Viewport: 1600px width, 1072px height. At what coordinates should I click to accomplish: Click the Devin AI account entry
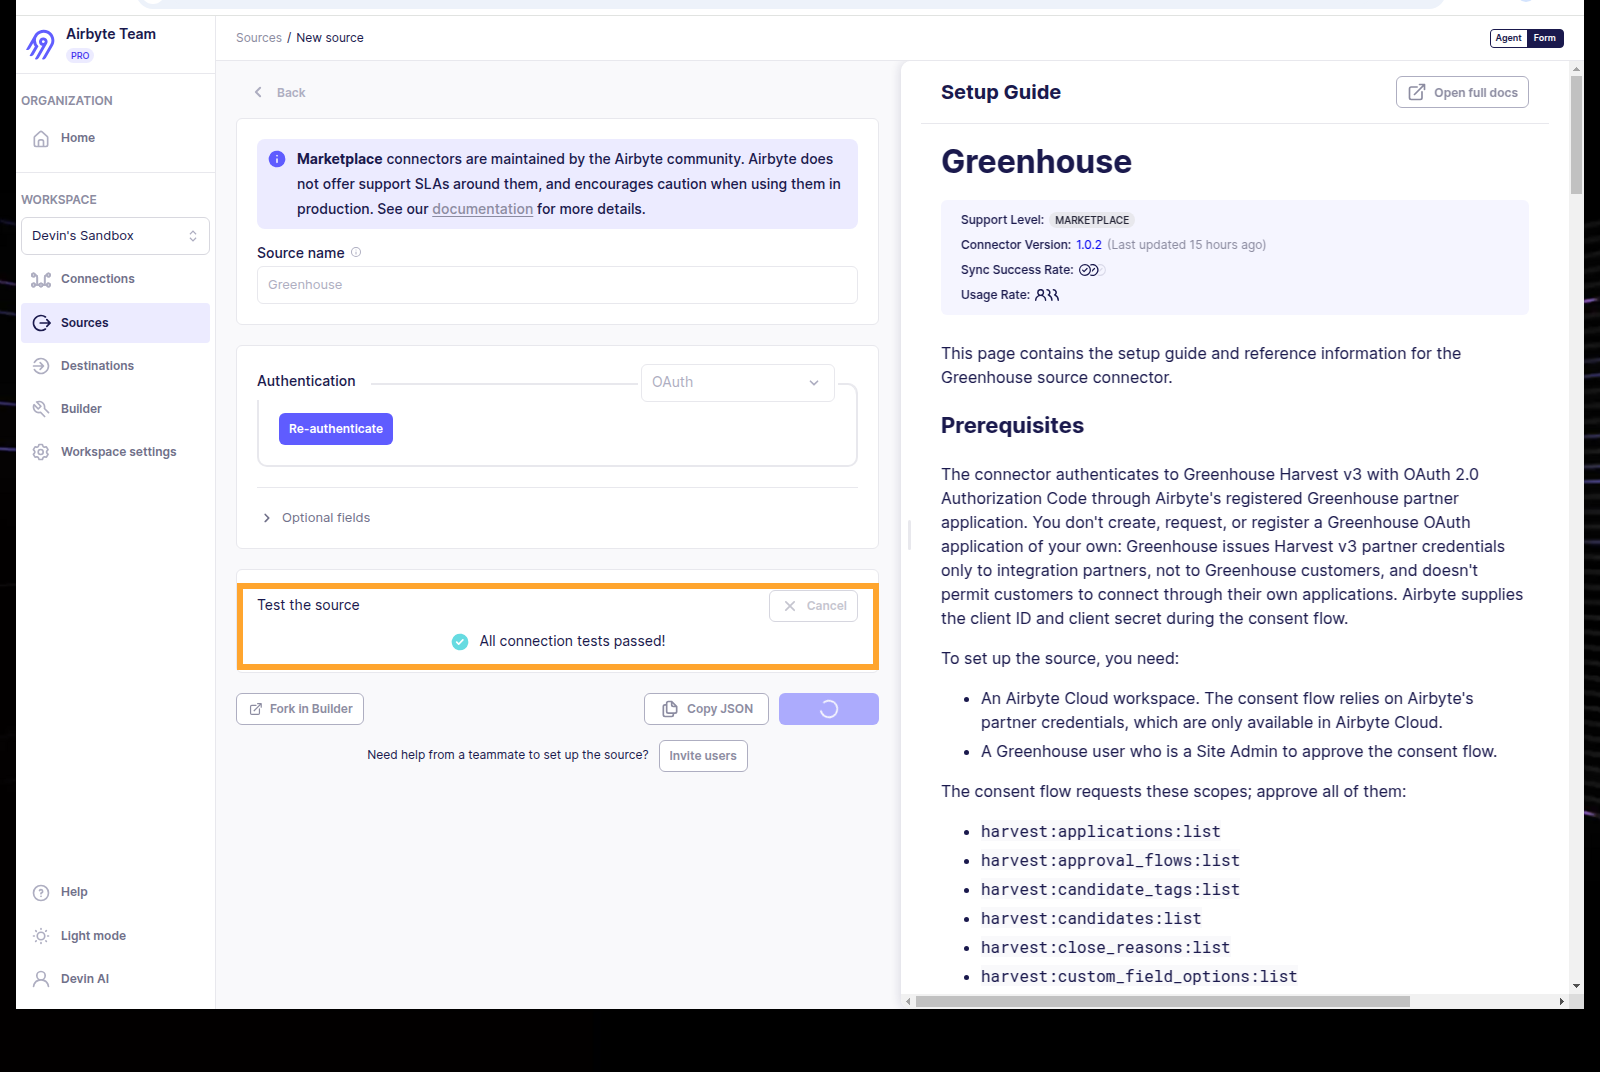tap(115, 979)
